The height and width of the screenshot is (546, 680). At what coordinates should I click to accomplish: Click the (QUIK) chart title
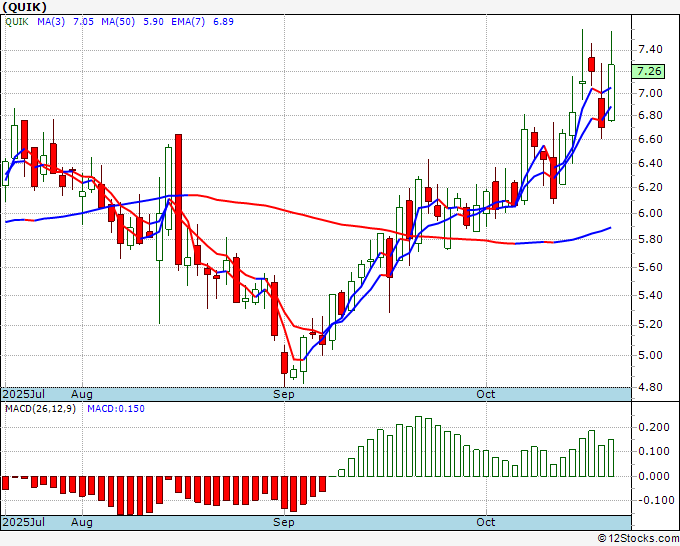[x=24, y=7]
